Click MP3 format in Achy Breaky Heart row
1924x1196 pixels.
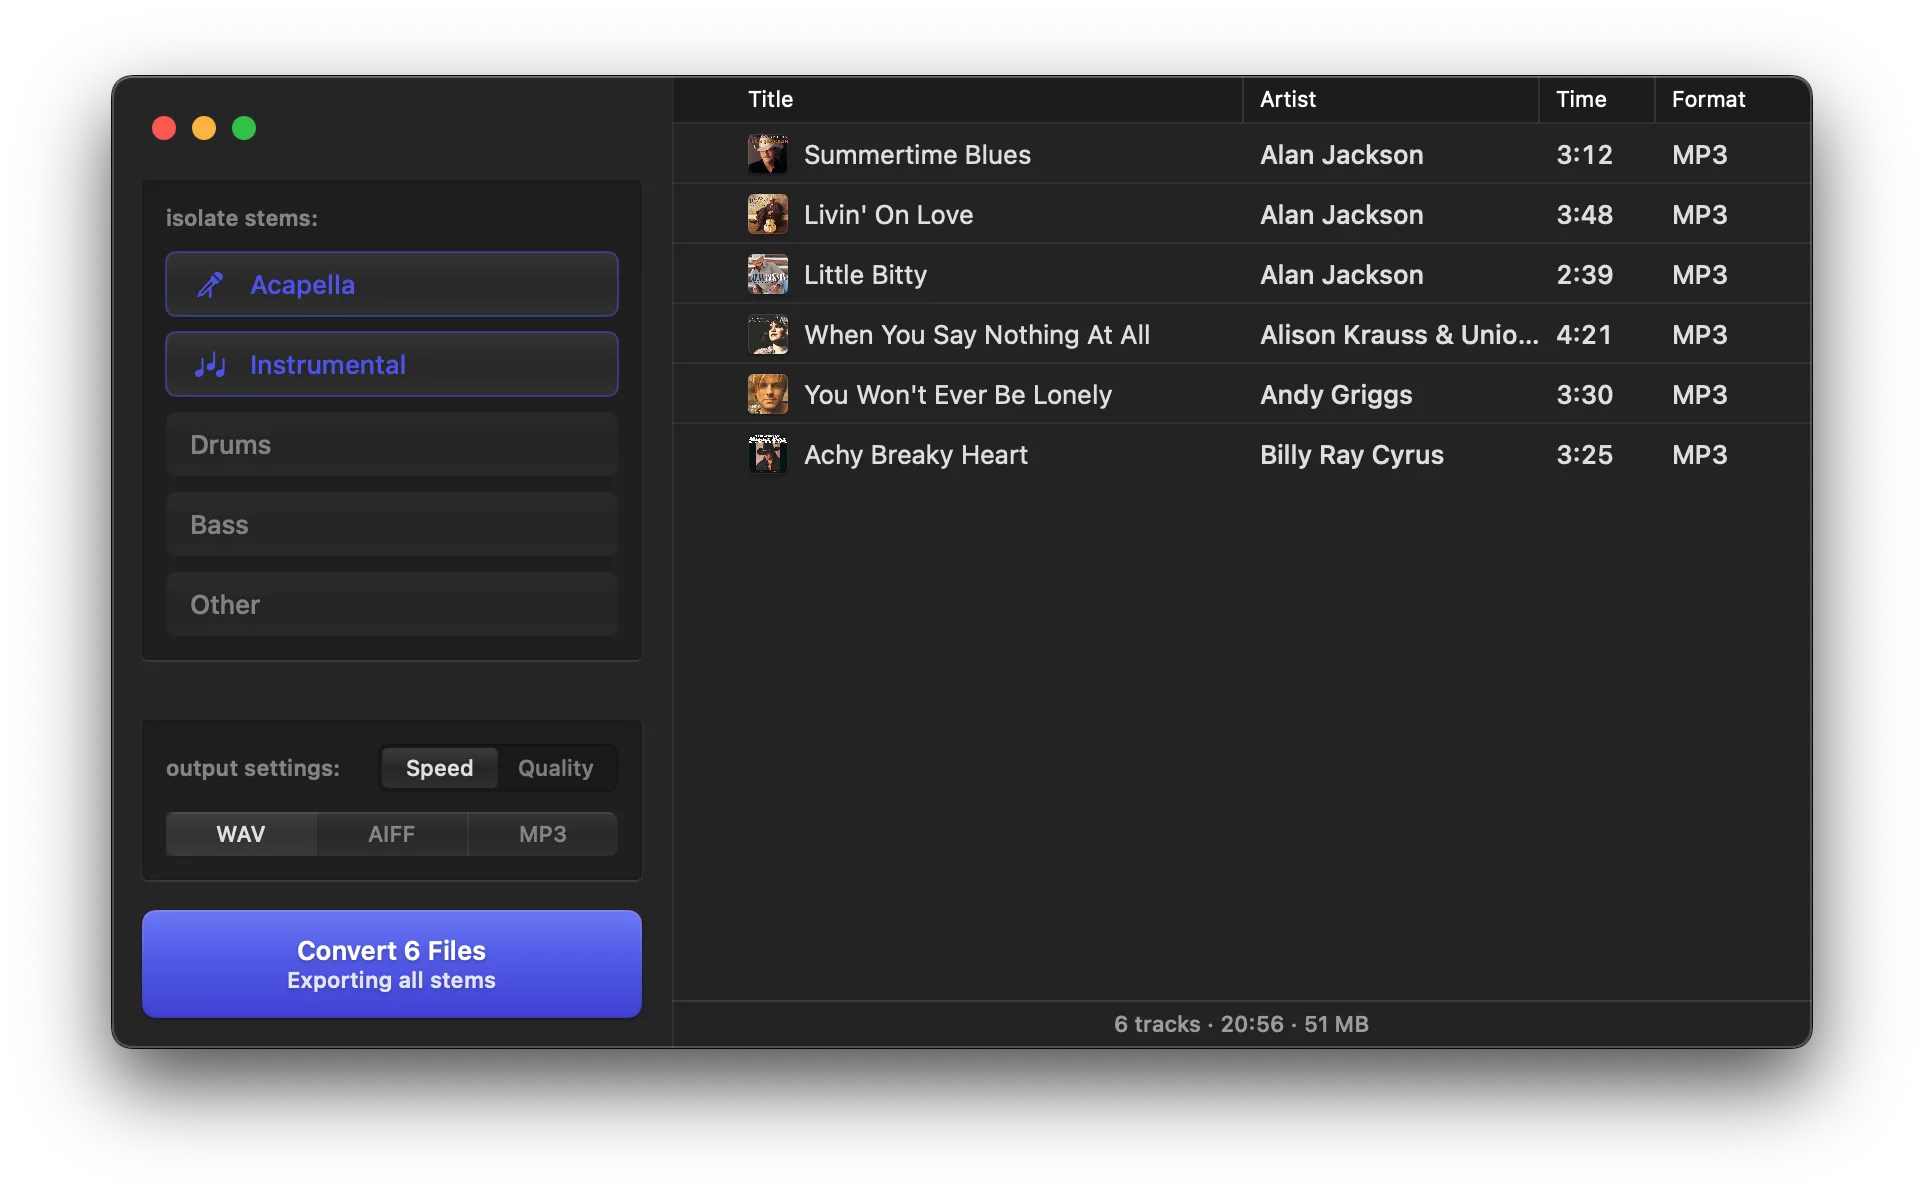[x=1699, y=455]
